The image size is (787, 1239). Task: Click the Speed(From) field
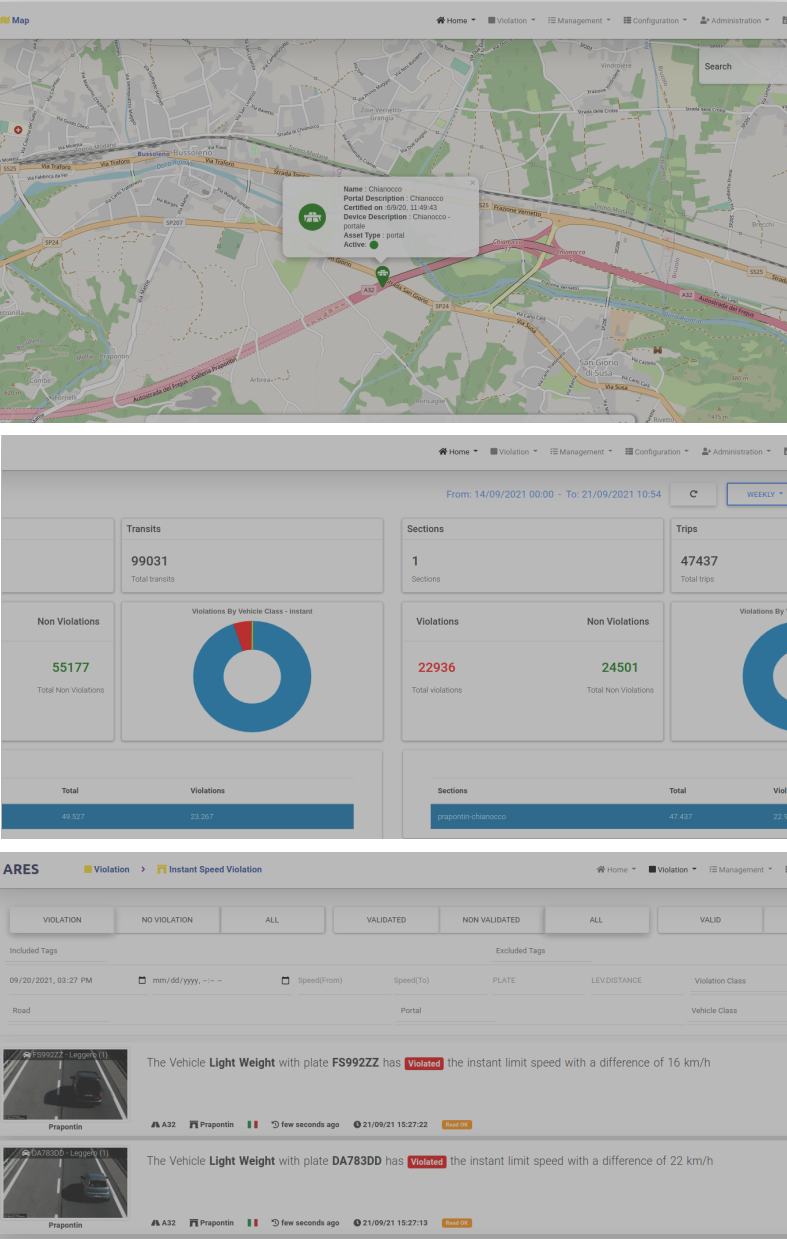tap(340, 981)
